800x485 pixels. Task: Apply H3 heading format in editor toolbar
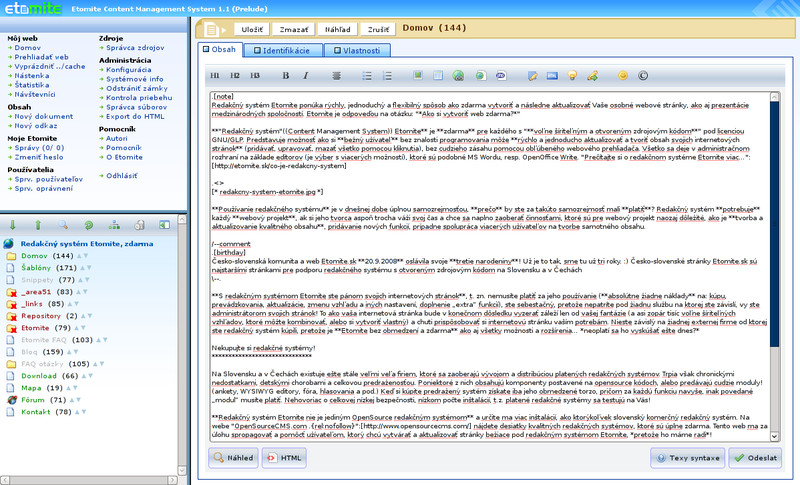point(255,75)
